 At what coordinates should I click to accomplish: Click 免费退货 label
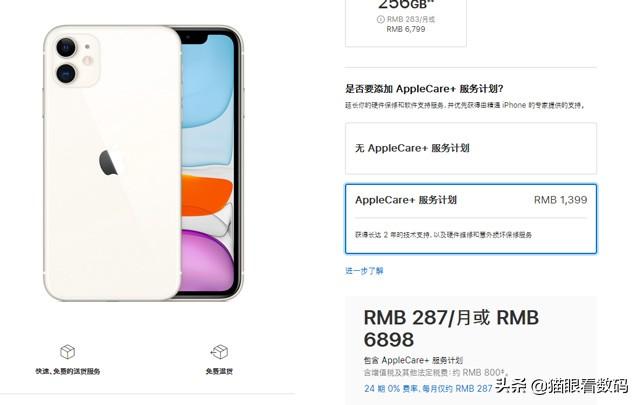point(219,372)
